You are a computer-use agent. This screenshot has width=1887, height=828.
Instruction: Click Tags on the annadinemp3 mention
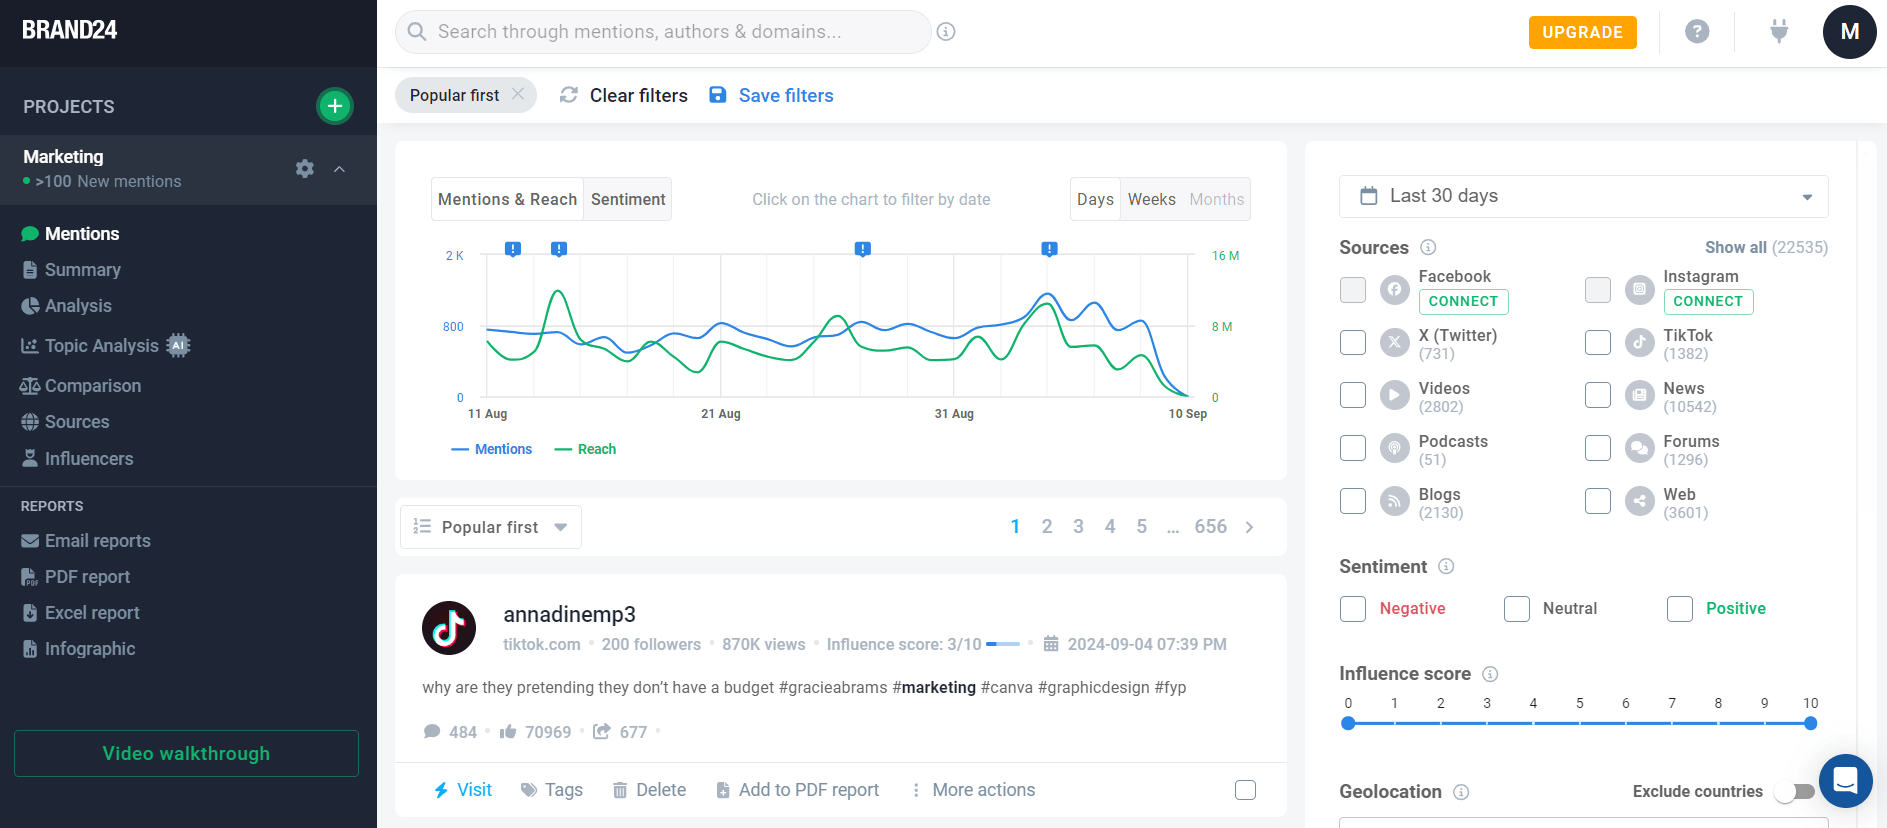tap(552, 790)
